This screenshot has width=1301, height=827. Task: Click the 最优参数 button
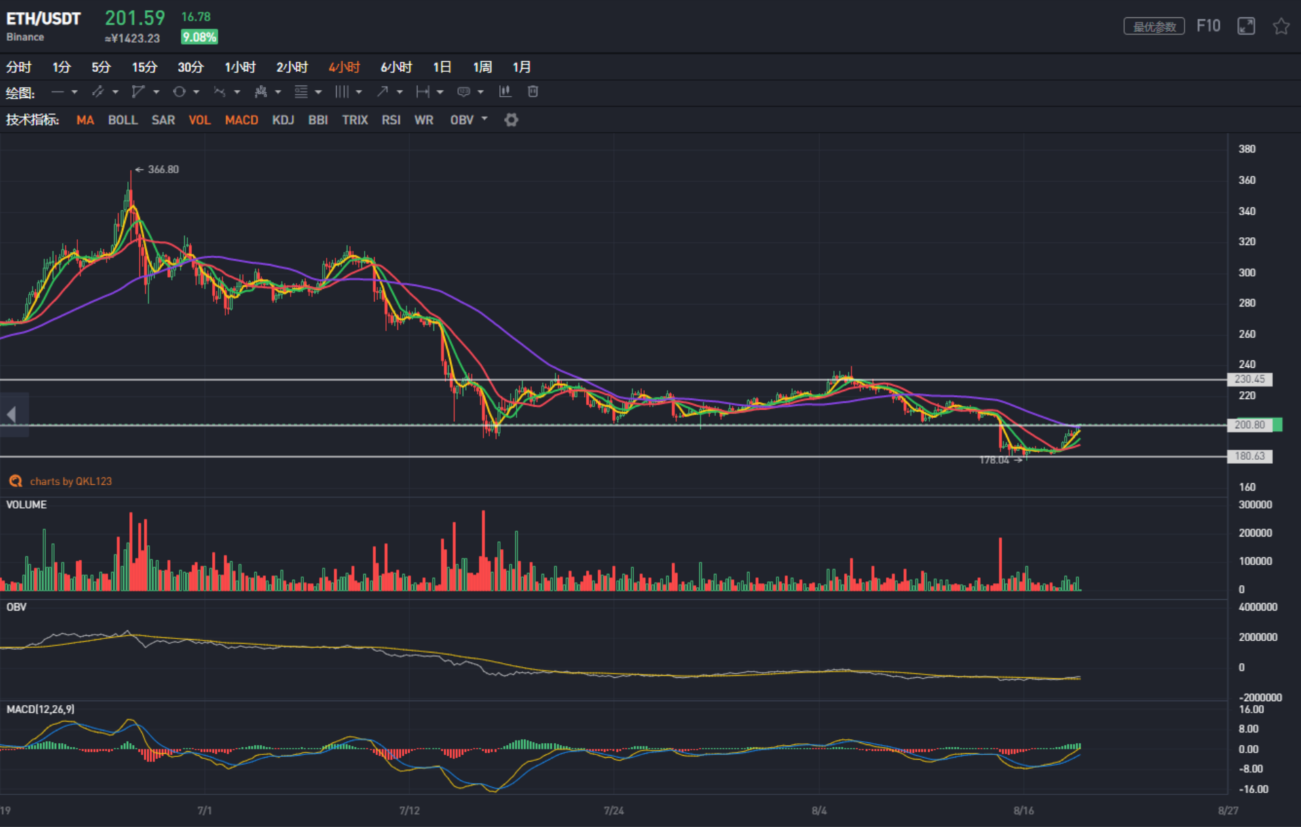pos(1154,27)
